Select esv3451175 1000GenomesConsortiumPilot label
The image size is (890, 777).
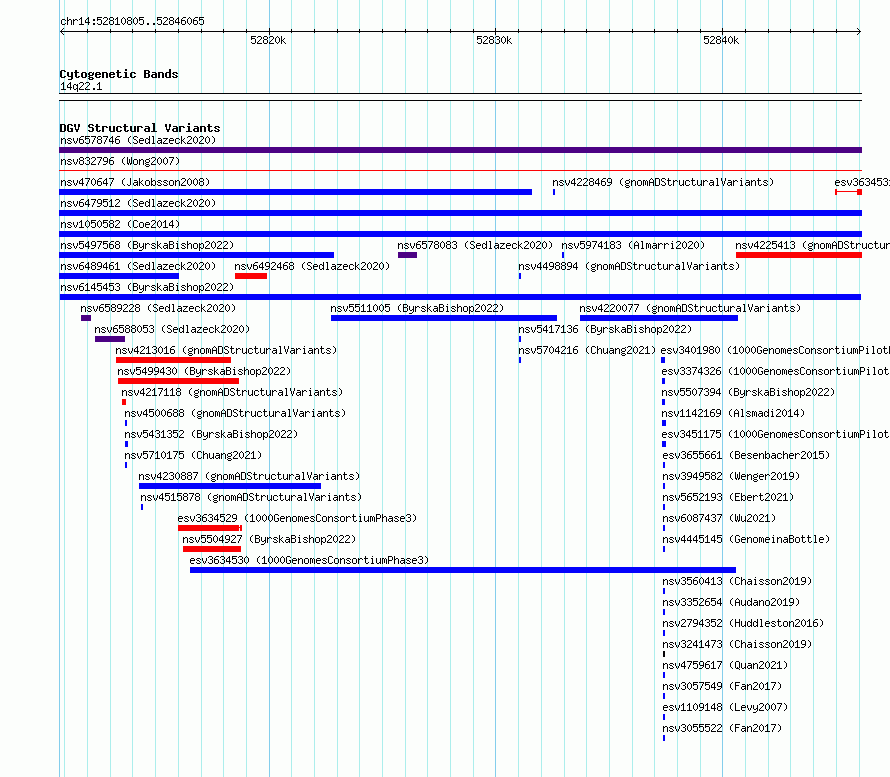coord(775,434)
